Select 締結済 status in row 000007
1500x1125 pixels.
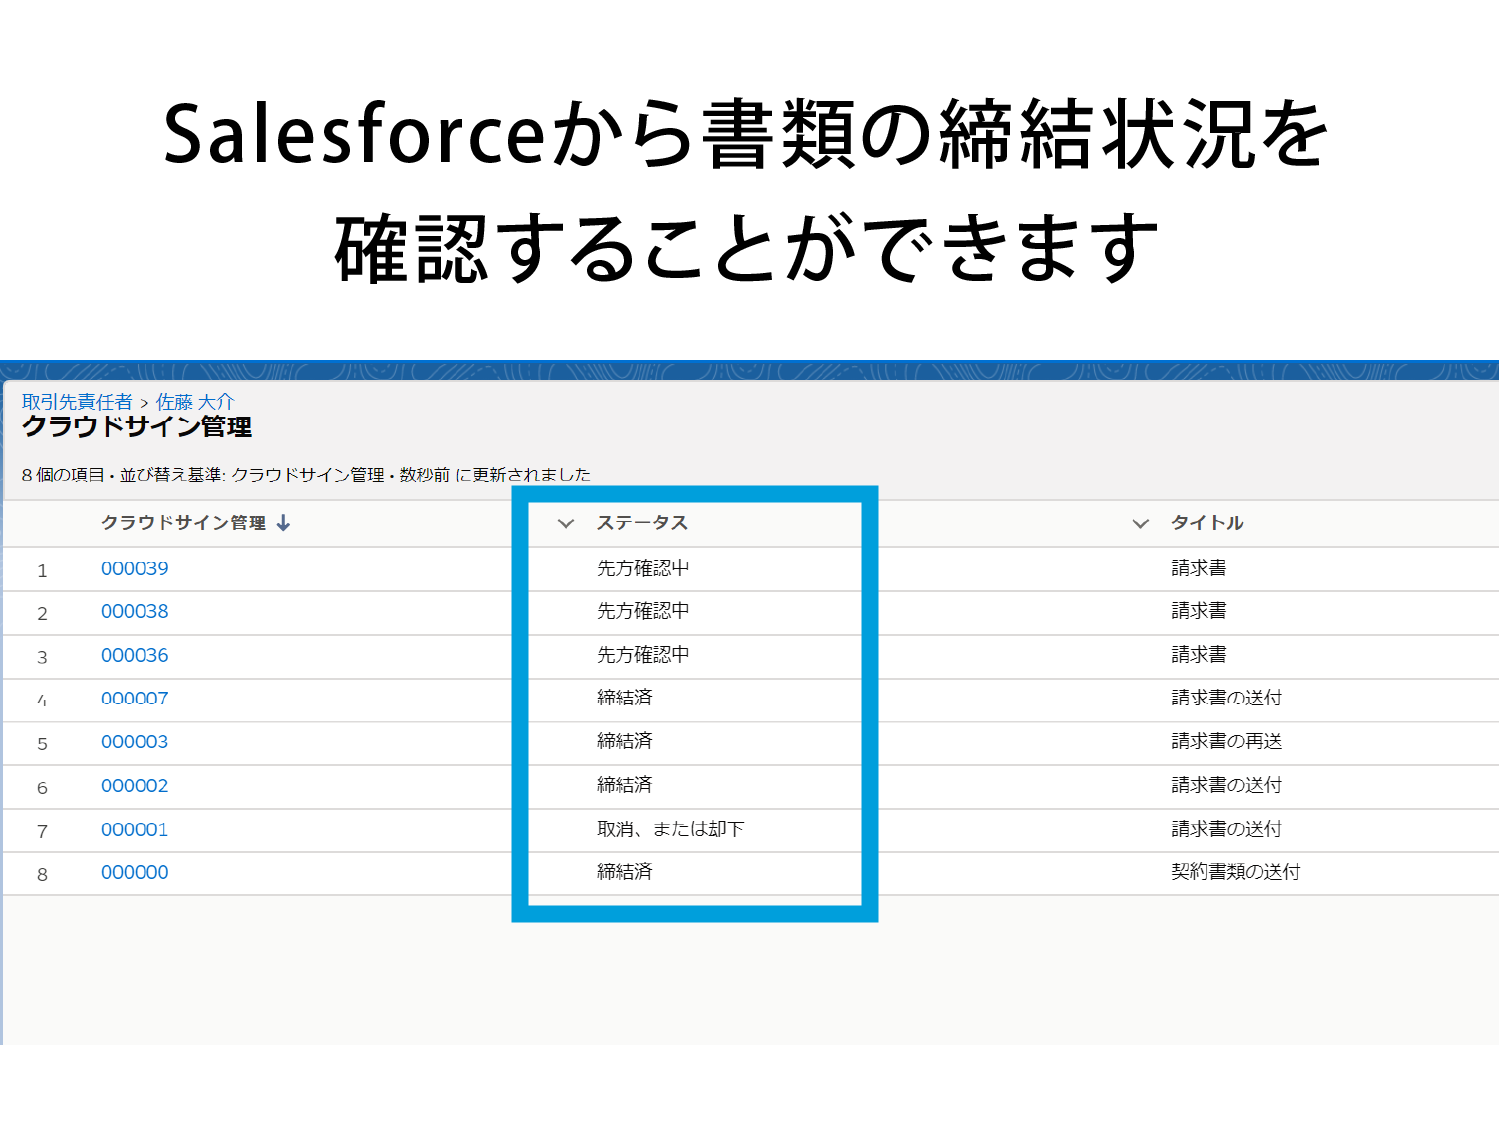(625, 698)
